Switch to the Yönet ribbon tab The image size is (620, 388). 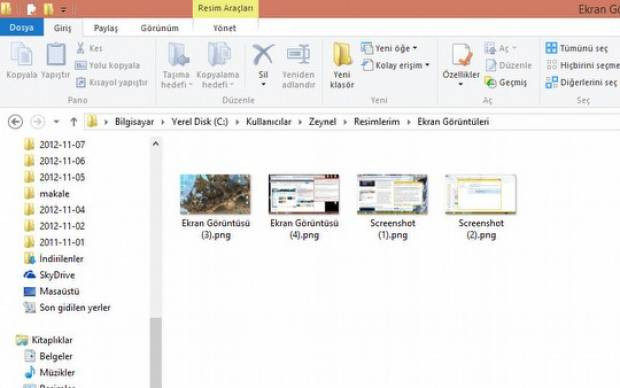tap(225, 28)
